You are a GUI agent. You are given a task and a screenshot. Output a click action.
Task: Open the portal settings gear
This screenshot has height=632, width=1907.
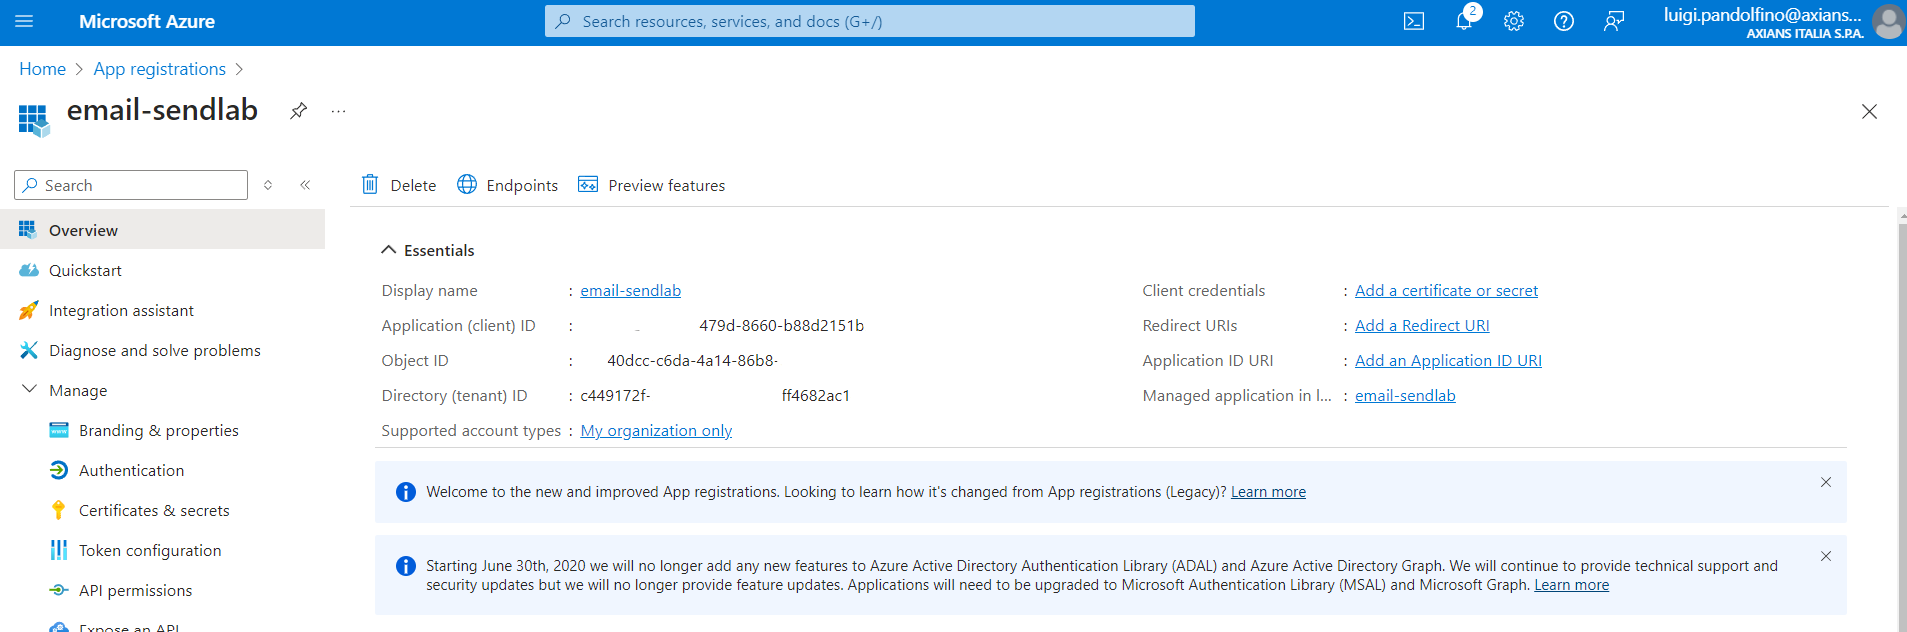[x=1513, y=22]
